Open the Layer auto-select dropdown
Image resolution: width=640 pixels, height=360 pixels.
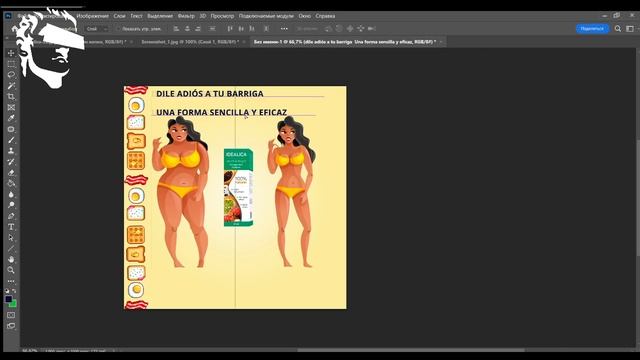97,29
